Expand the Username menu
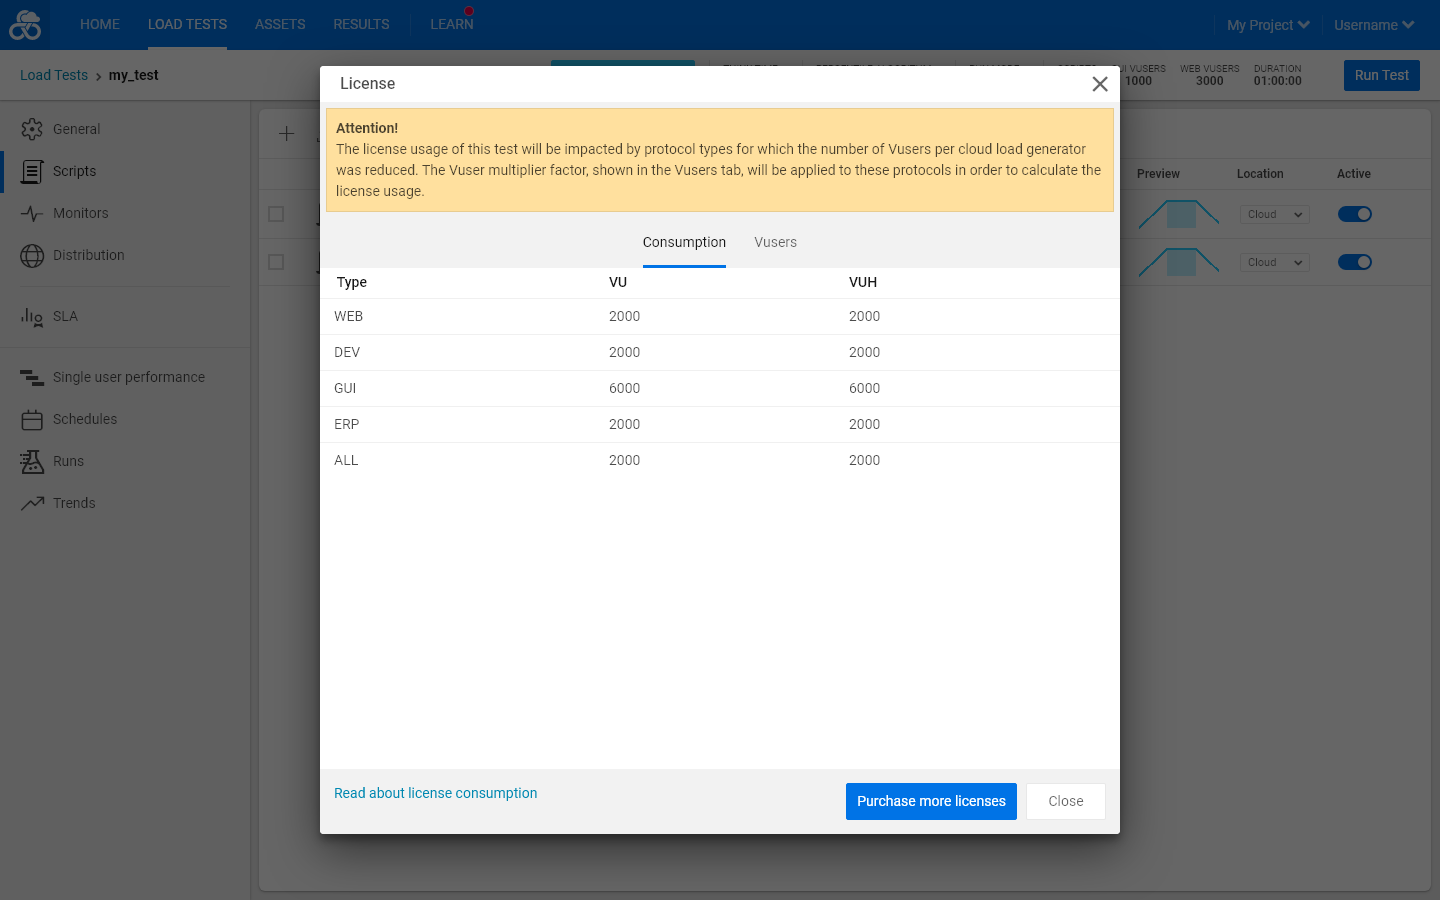Image resolution: width=1440 pixels, height=900 pixels. tap(1374, 25)
